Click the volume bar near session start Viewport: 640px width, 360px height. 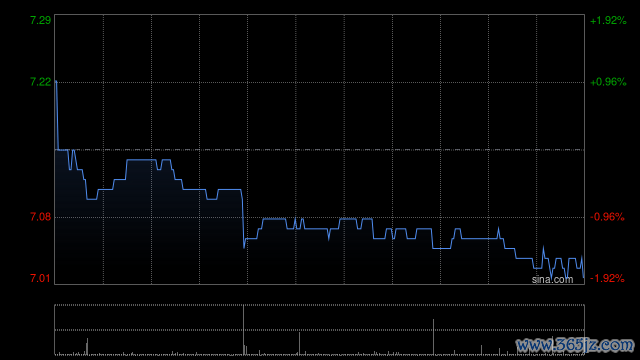tap(87, 347)
